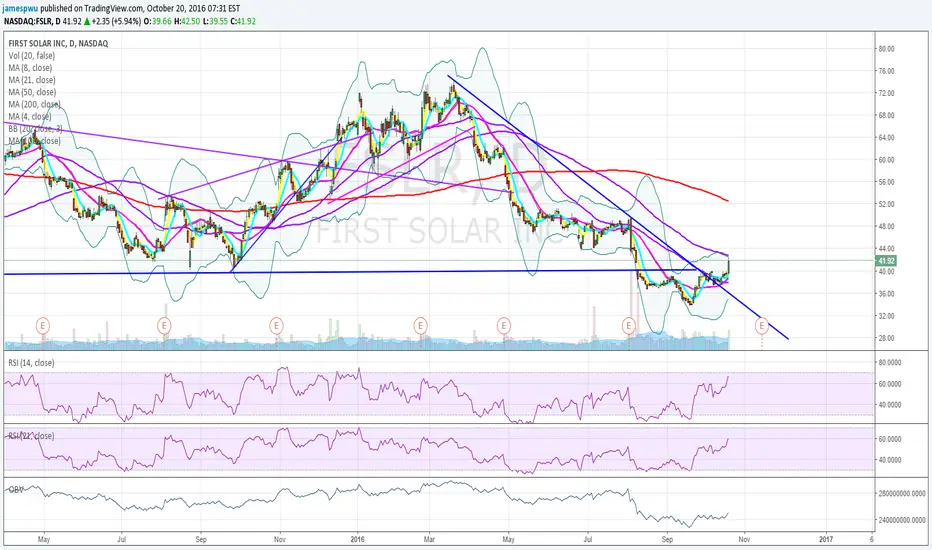Viewport: 932px width, 550px height.
Task: Click the 2017 time axis label
Action: coord(826,539)
